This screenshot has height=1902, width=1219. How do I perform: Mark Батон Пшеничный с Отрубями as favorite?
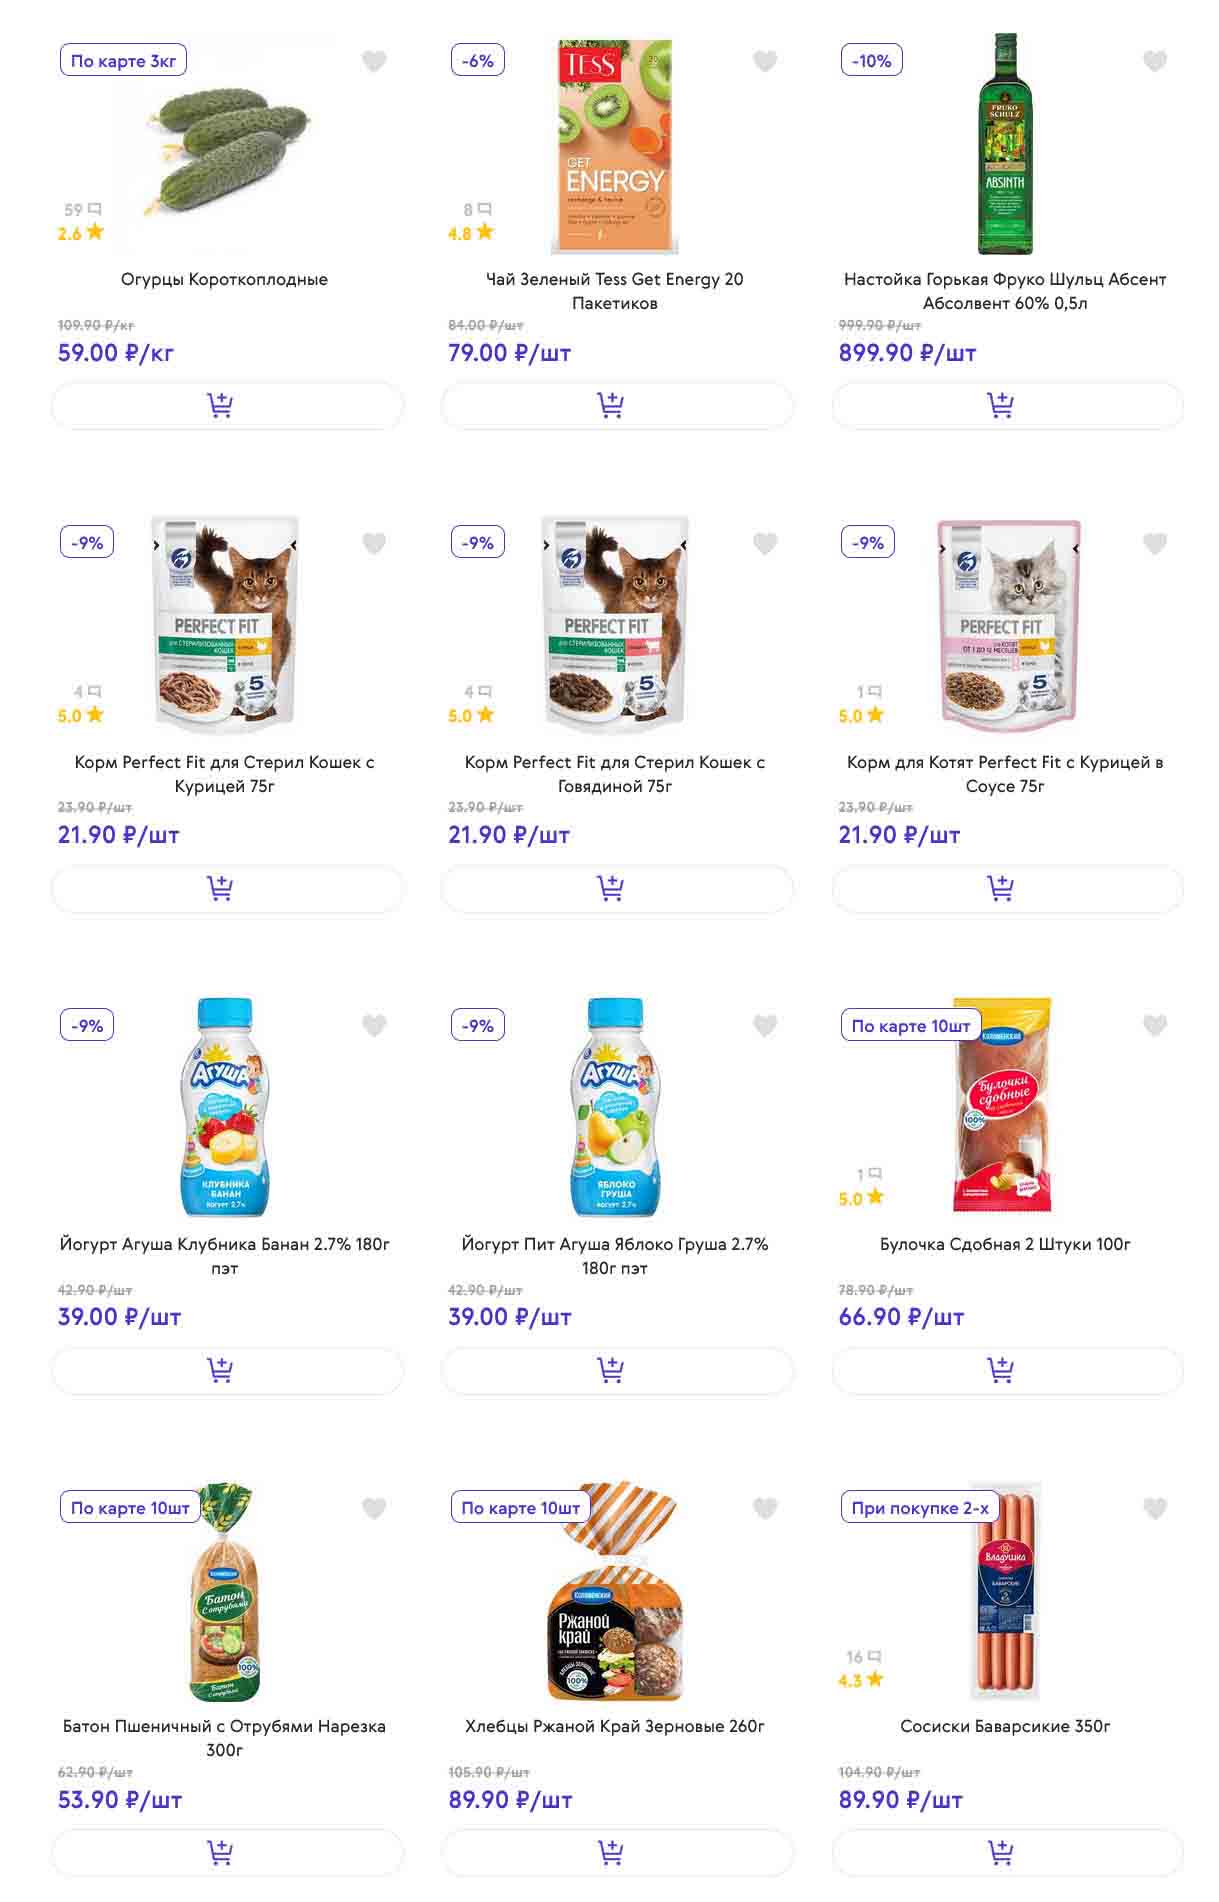374,1508
